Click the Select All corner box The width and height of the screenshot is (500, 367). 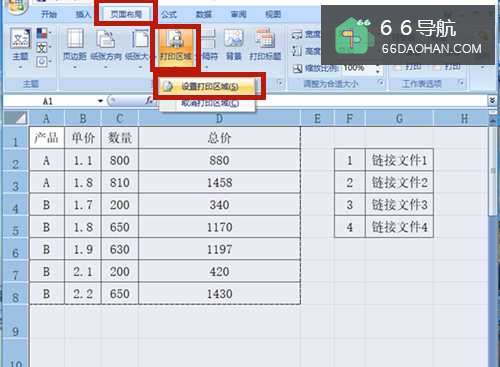click(16, 118)
